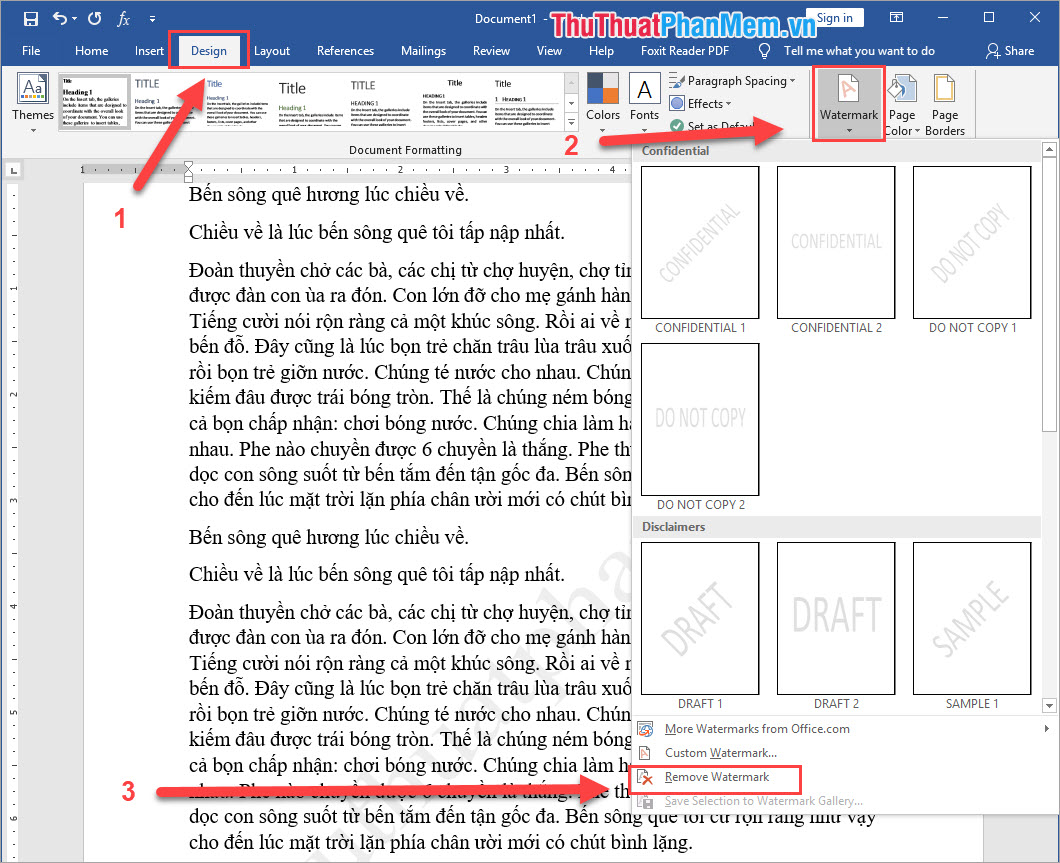
Task: Switch to the Mailings tab
Action: (423, 50)
